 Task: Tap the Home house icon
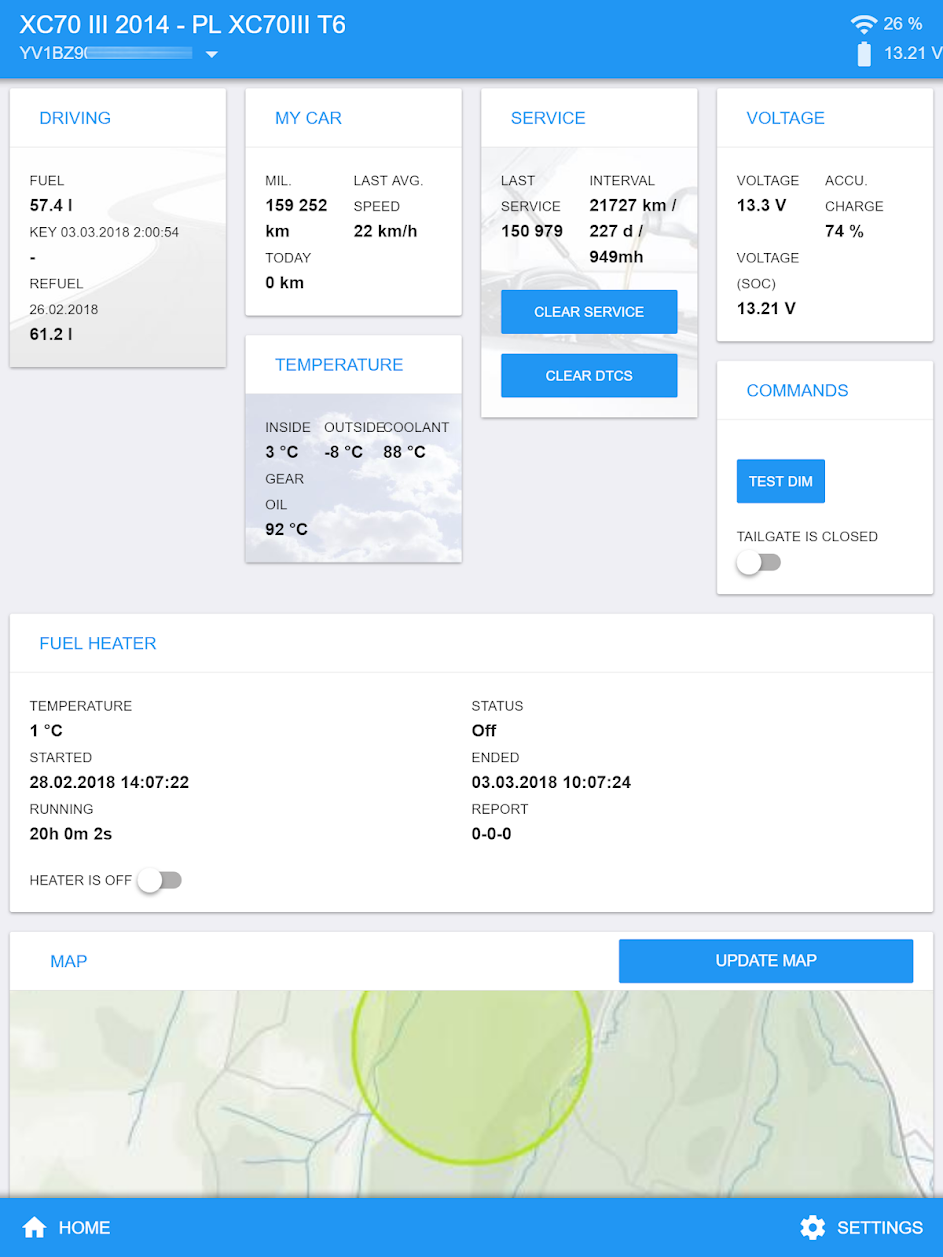[x=35, y=1227]
